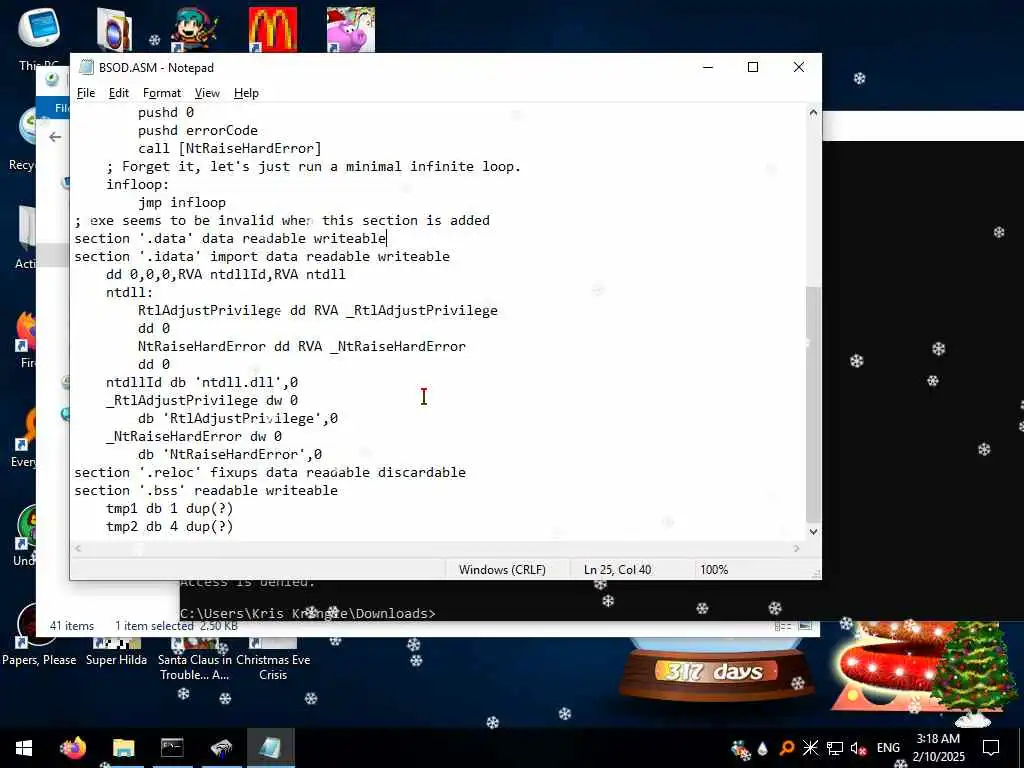Select the pixel-art character shortcut on the desktop
Viewport: 1024px width, 768px height.
click(195, 29)
